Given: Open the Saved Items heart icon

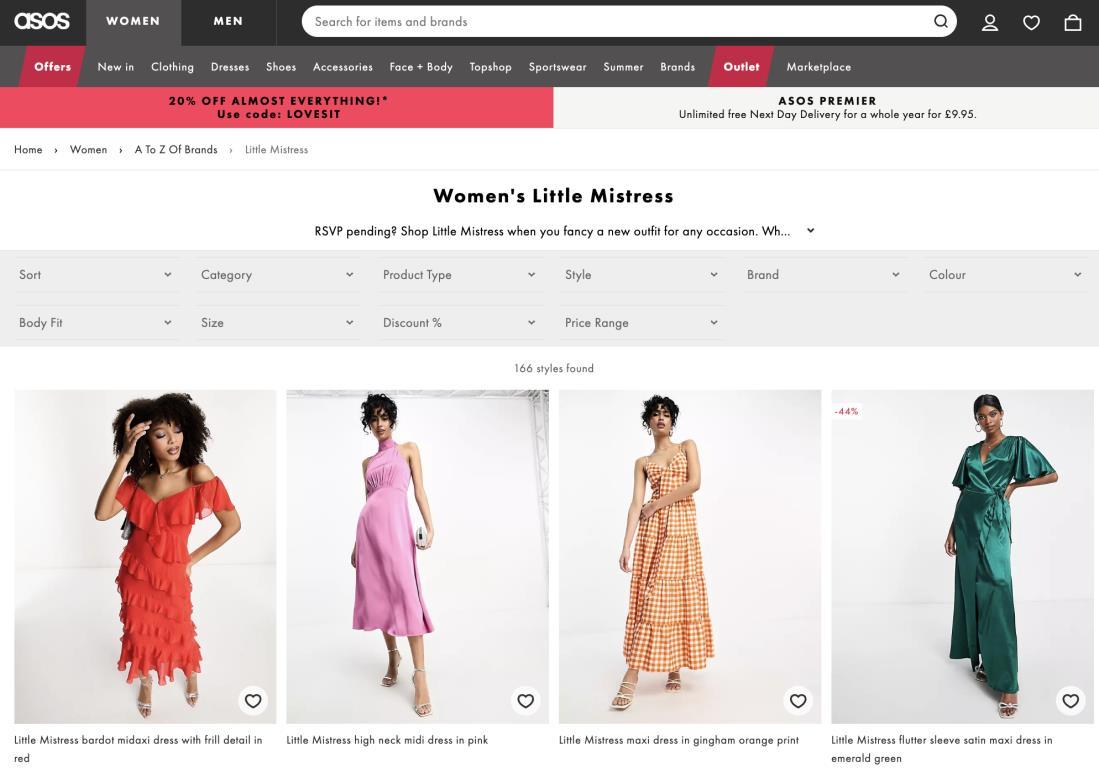Looking at the screenshot, I should pyautogui.click(x=1031, y=22).
